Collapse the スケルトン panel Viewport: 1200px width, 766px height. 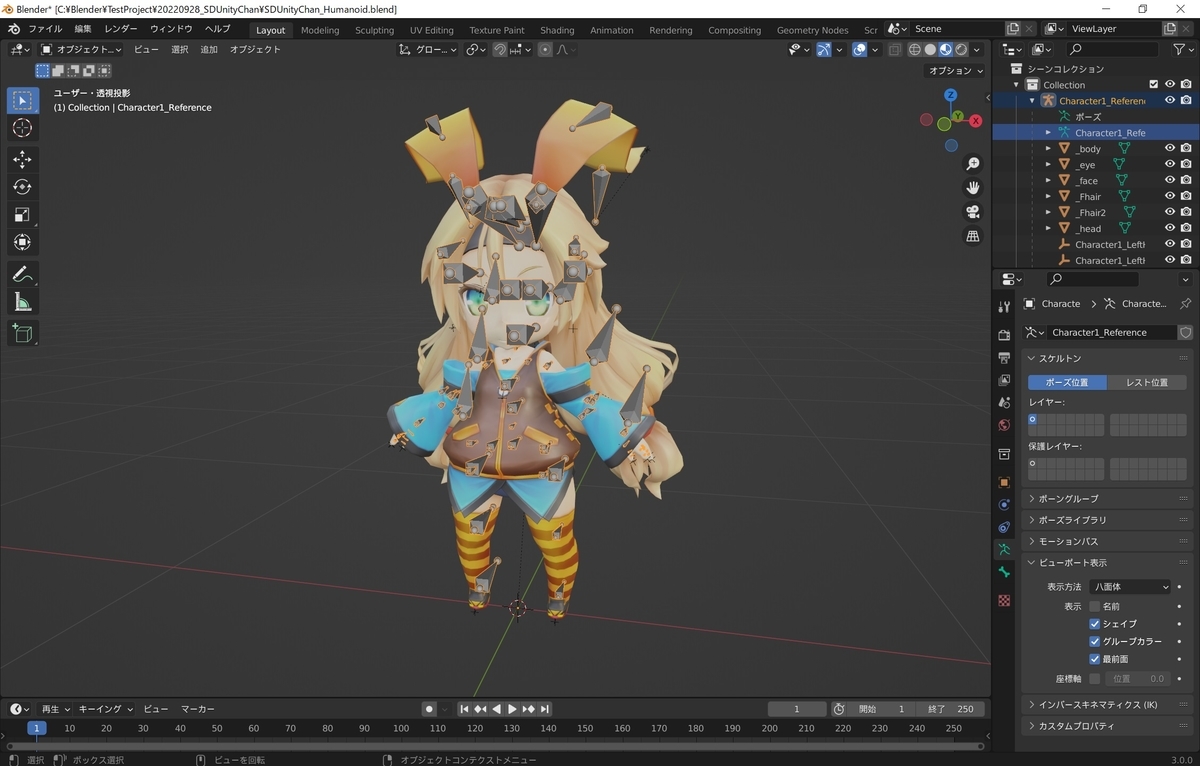click(1108, 359)
